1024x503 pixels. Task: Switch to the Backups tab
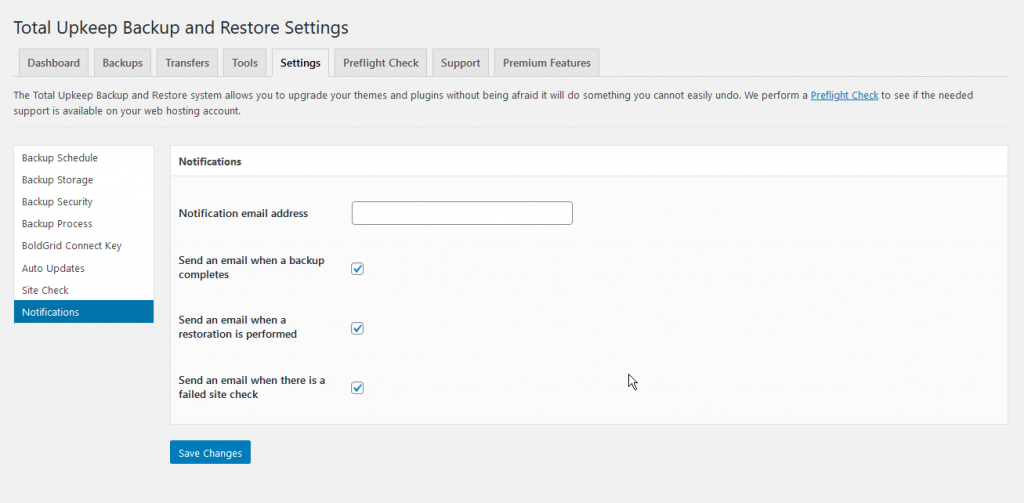coord(122,63)
